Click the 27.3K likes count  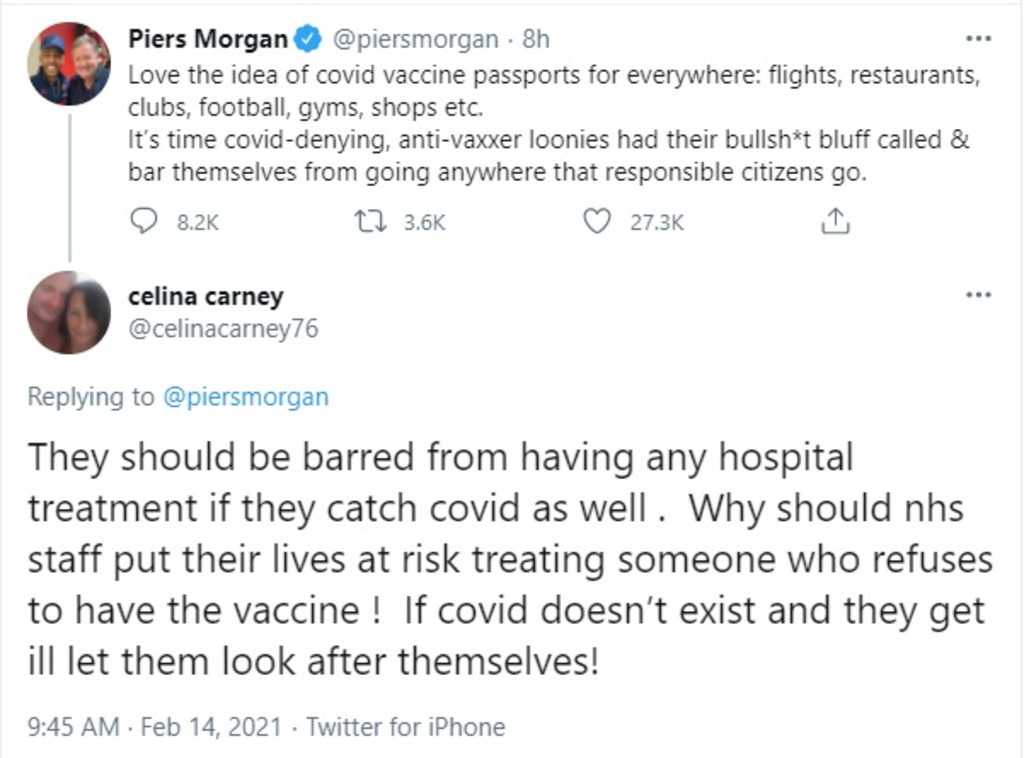[x=656, y=222]
